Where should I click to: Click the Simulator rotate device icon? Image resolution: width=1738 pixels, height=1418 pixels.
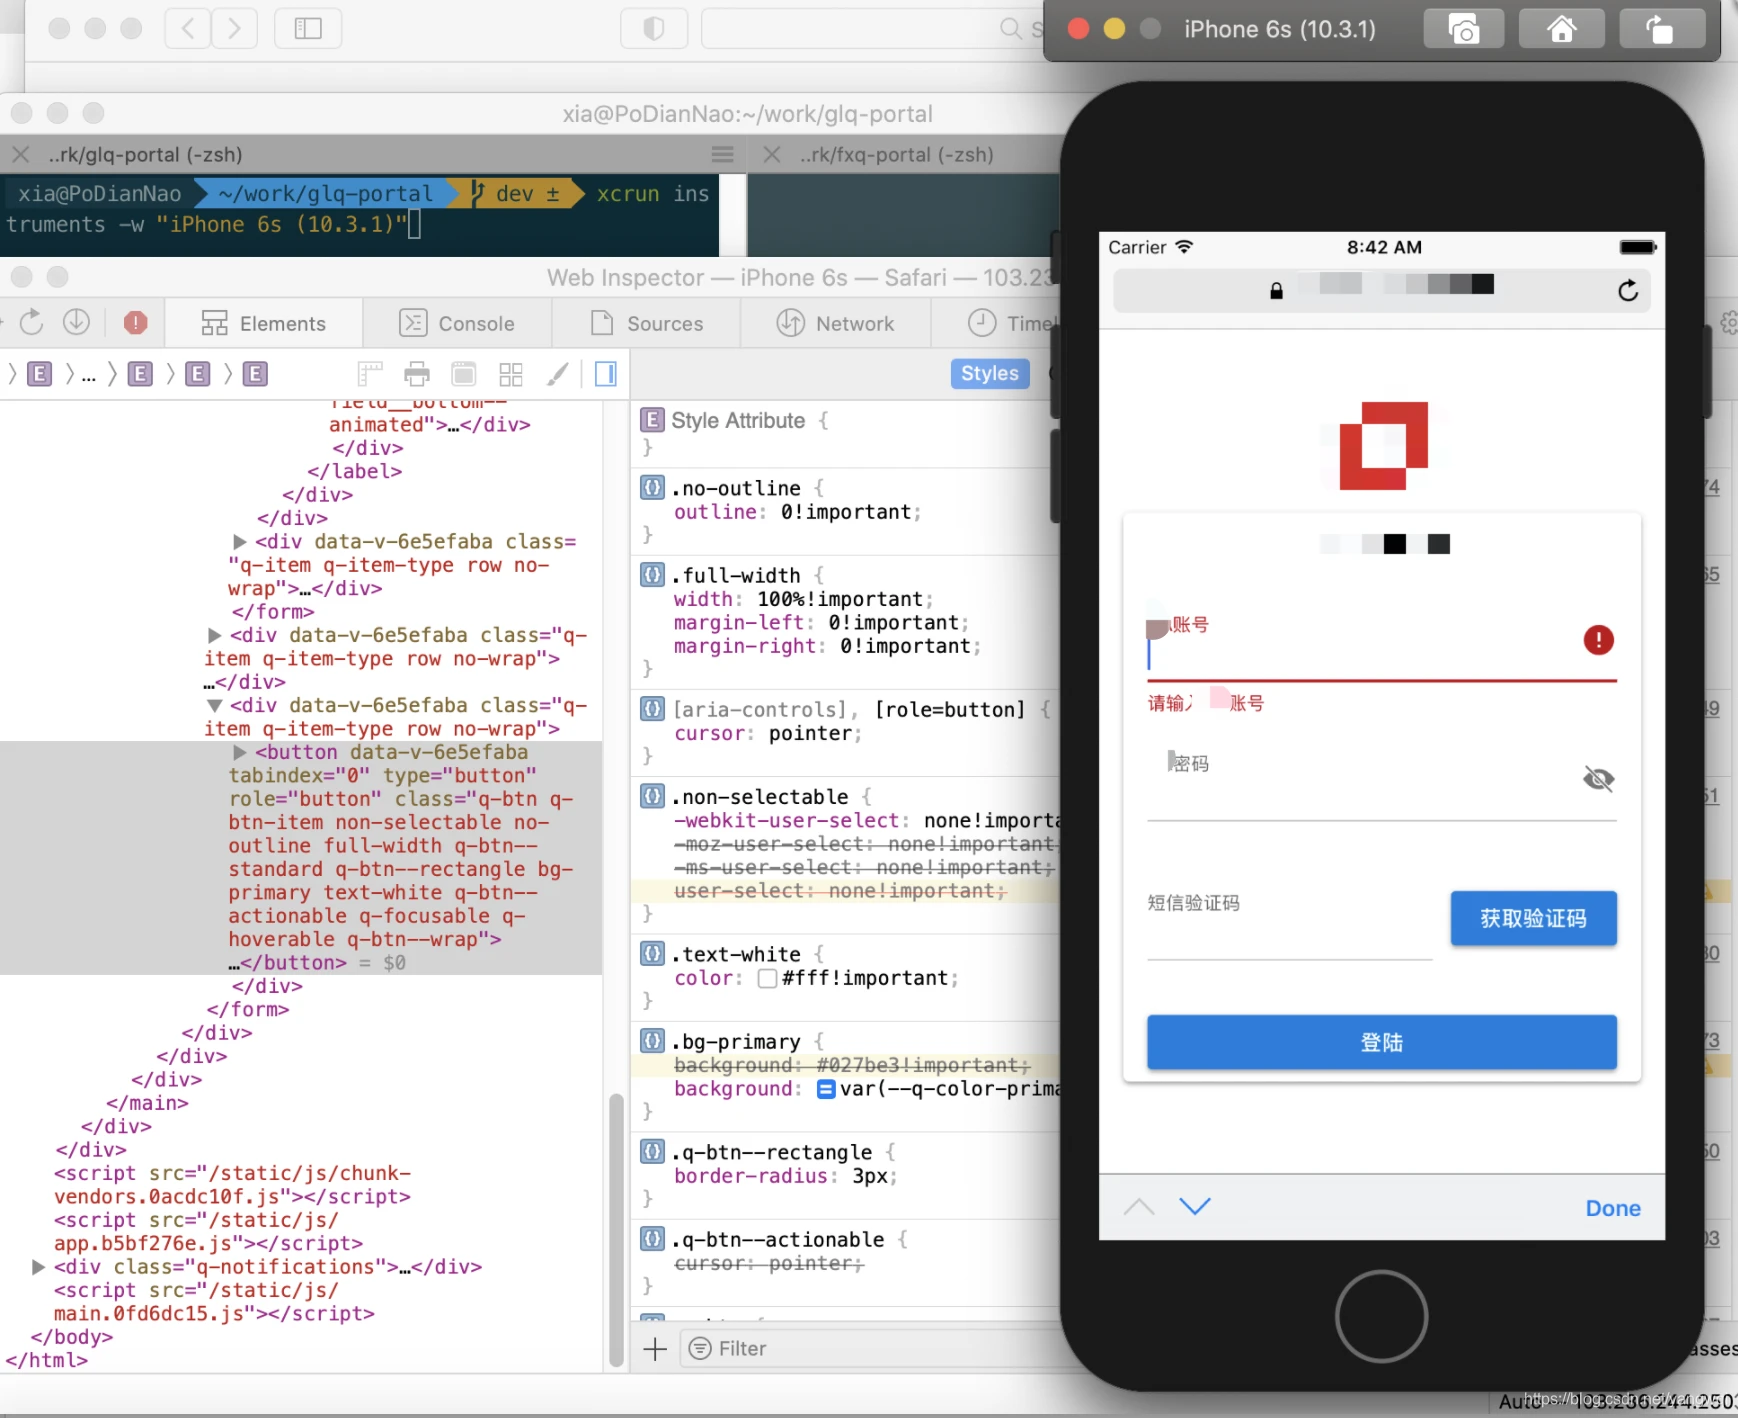(1660, 29)
